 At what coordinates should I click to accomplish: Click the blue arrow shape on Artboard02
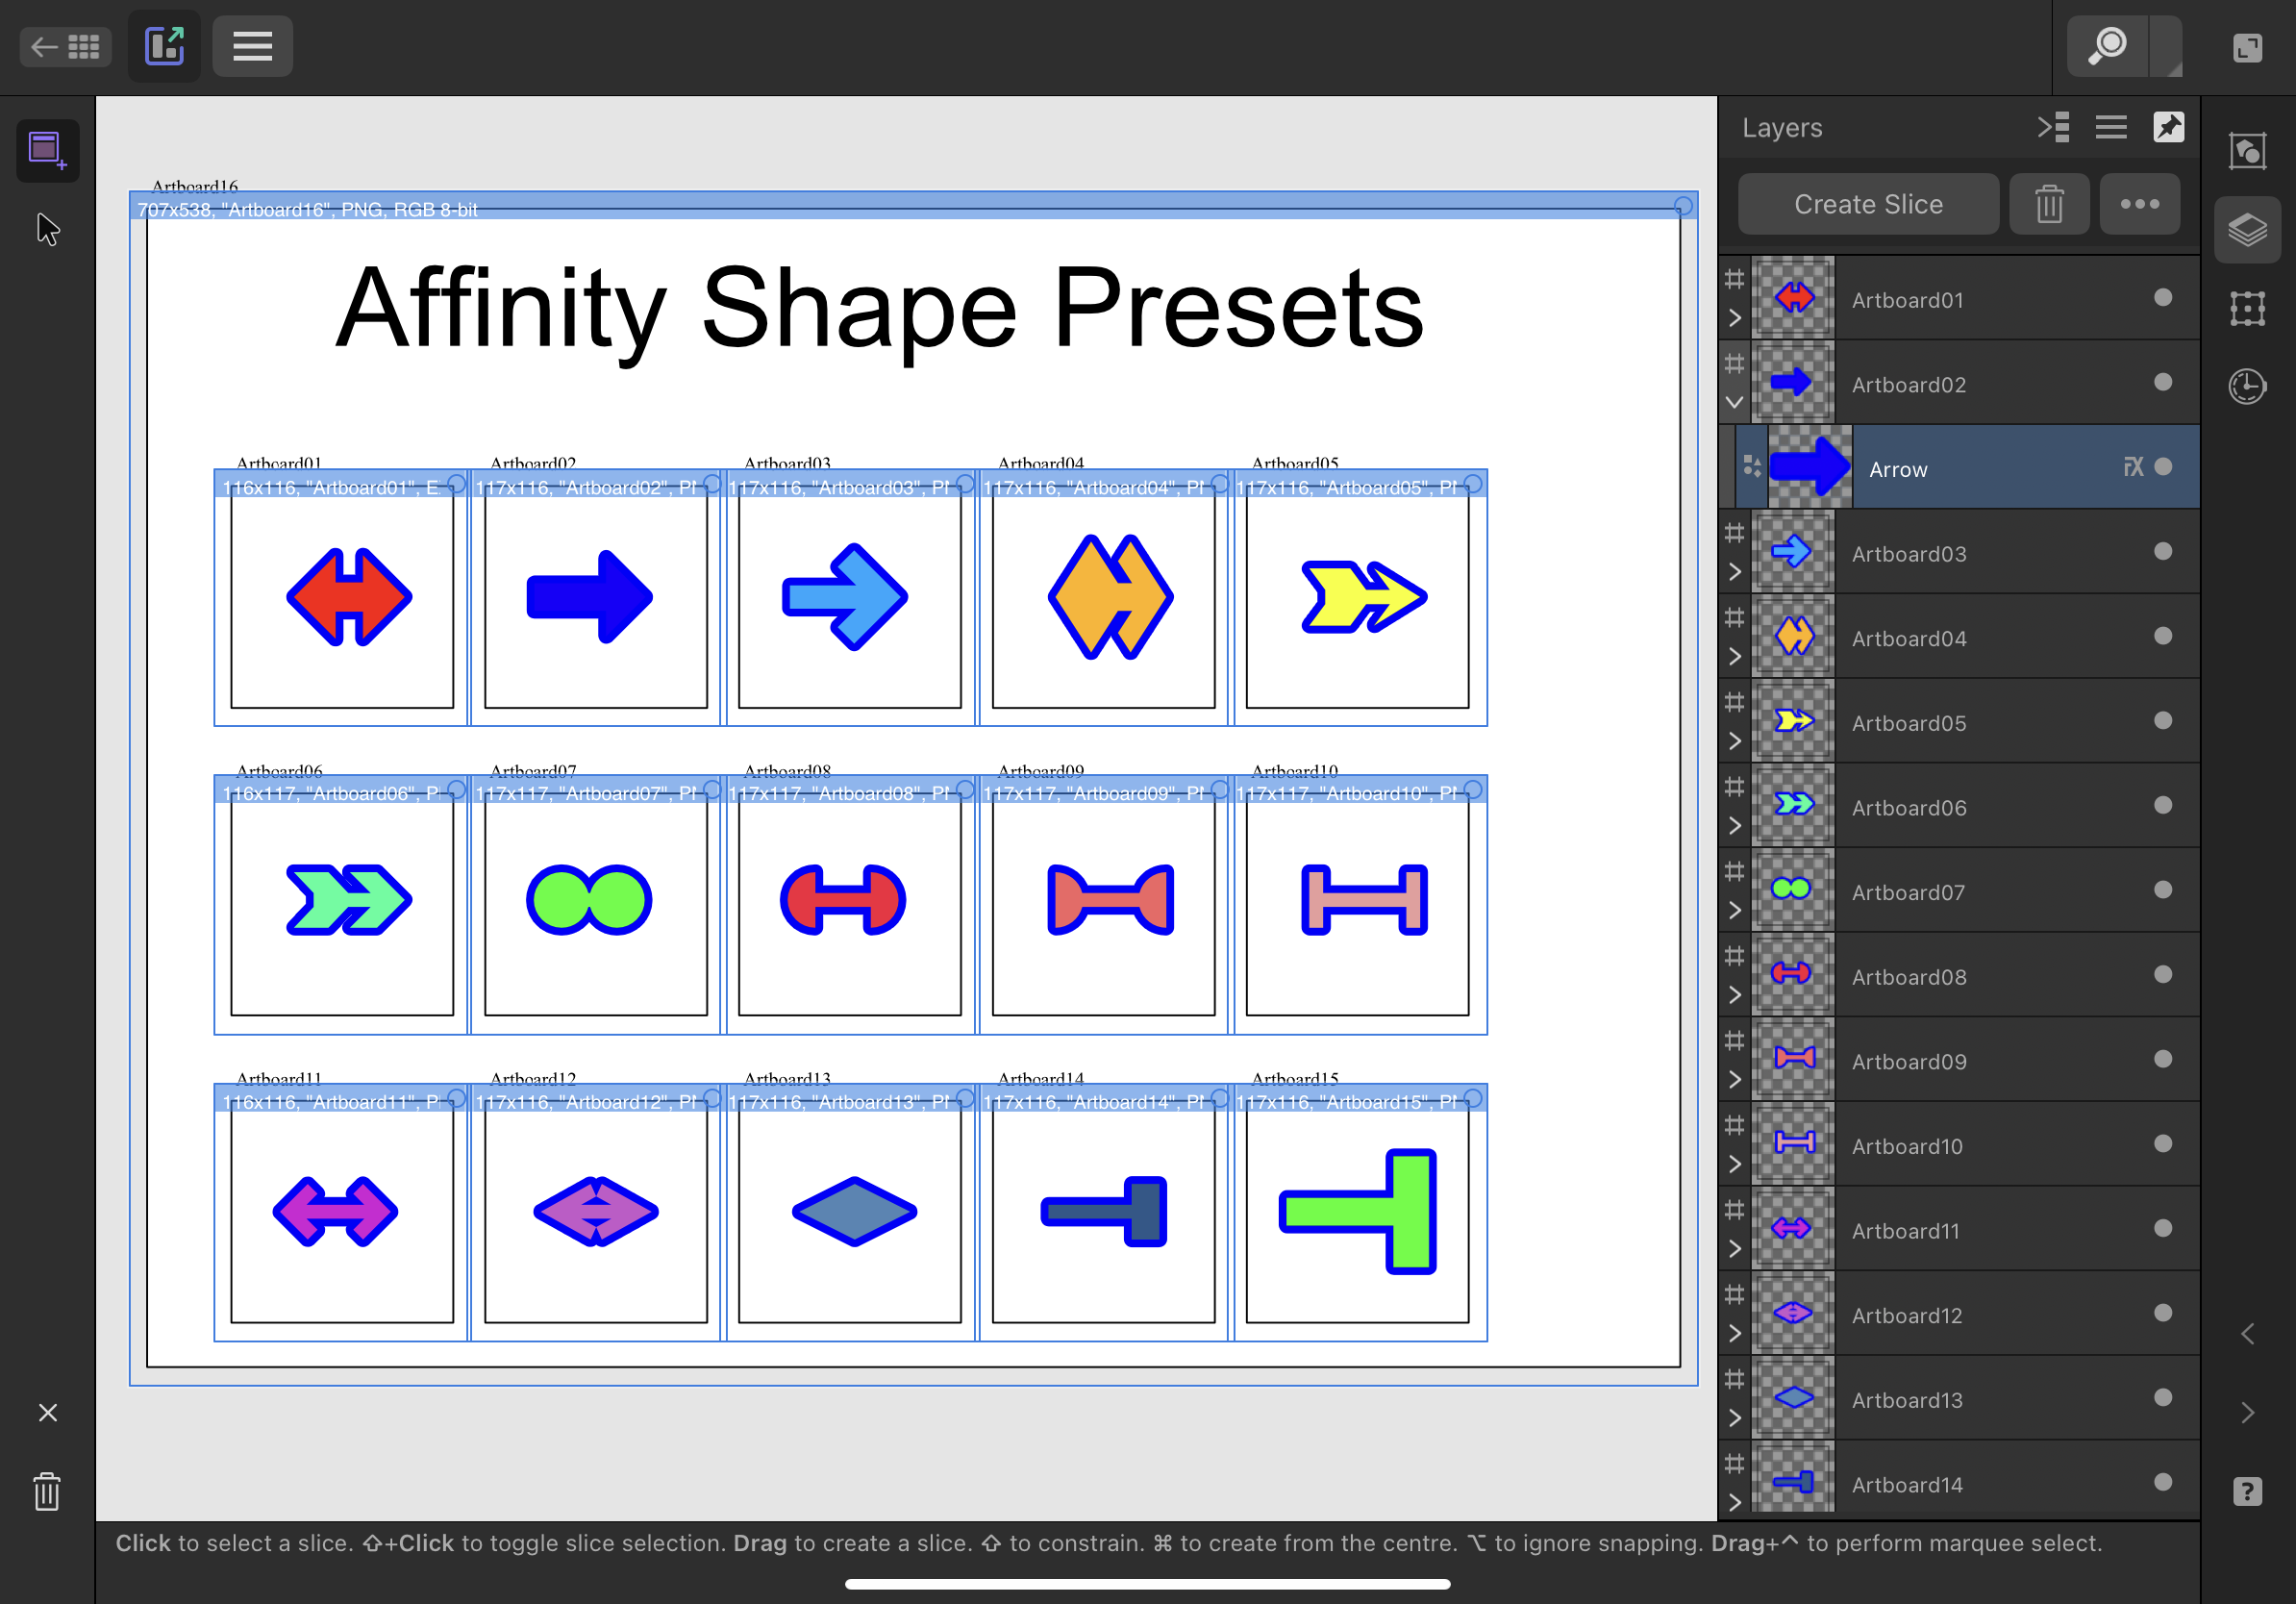(x=589, y=597)
